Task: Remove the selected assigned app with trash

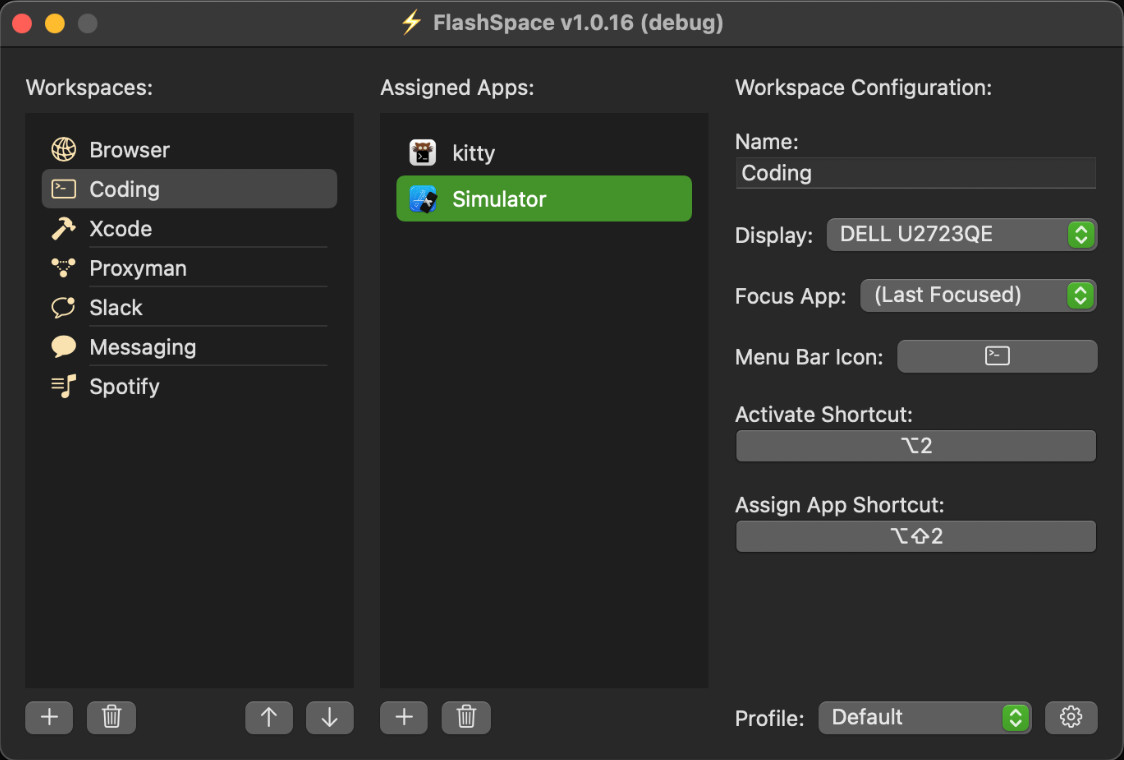Action: [x=466, y=717]
